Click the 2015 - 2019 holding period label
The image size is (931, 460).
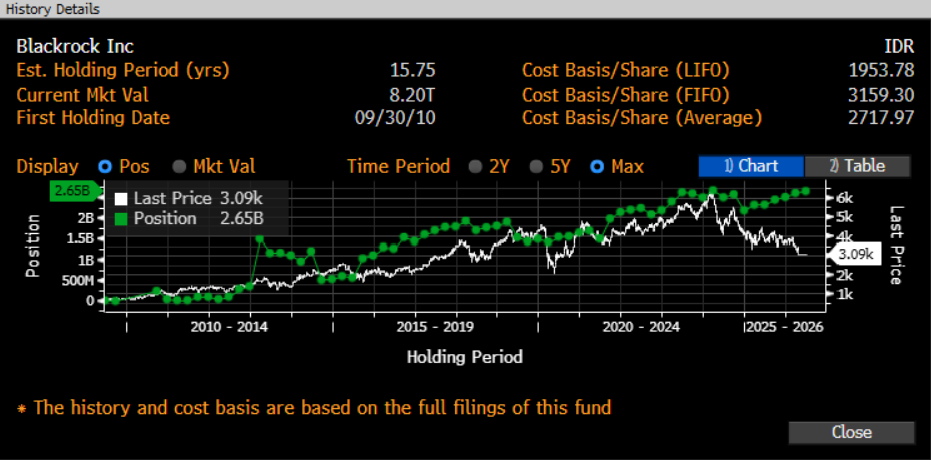coord(435,327)
